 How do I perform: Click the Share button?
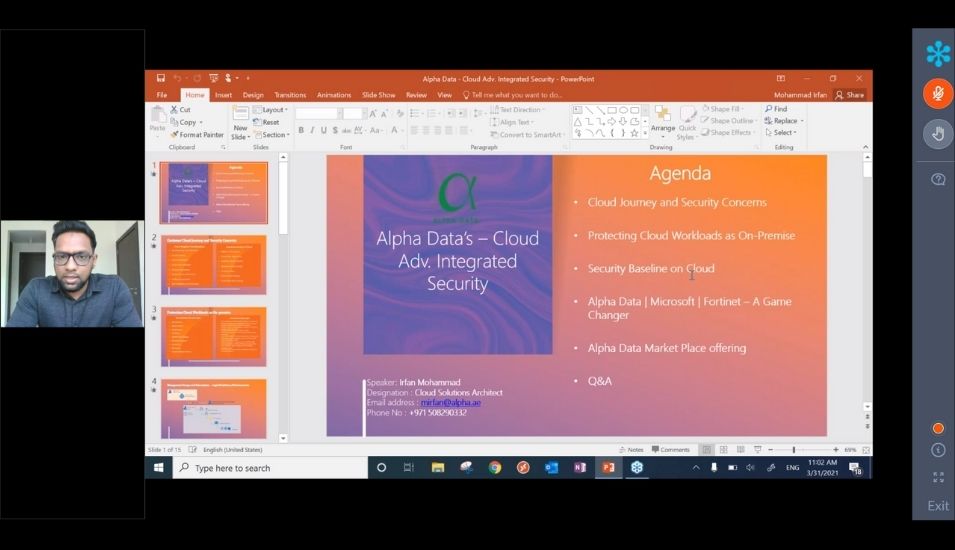point(850,95)
